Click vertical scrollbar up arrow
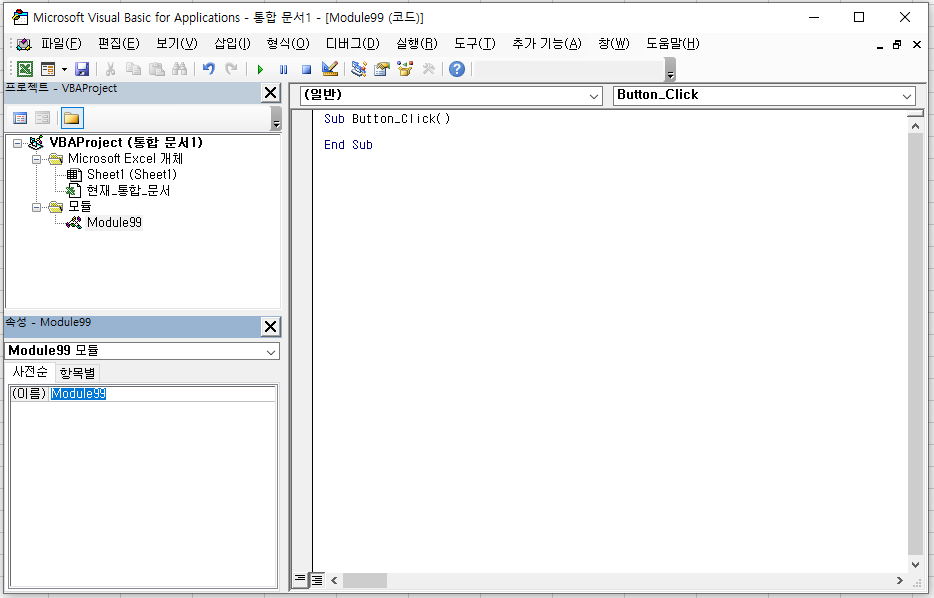This screenshot has height=598, width=934. pyautogui.click(x=916, y=126)
